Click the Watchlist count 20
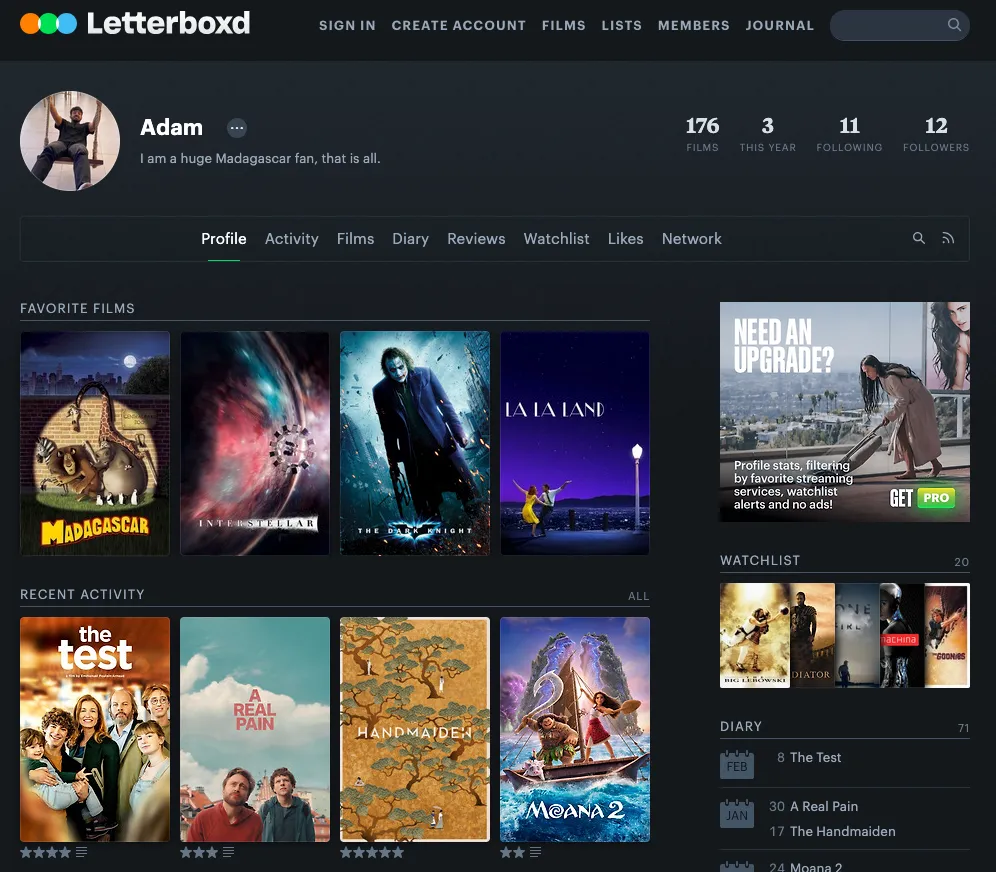Screen dimensions: 996x872 961,562
